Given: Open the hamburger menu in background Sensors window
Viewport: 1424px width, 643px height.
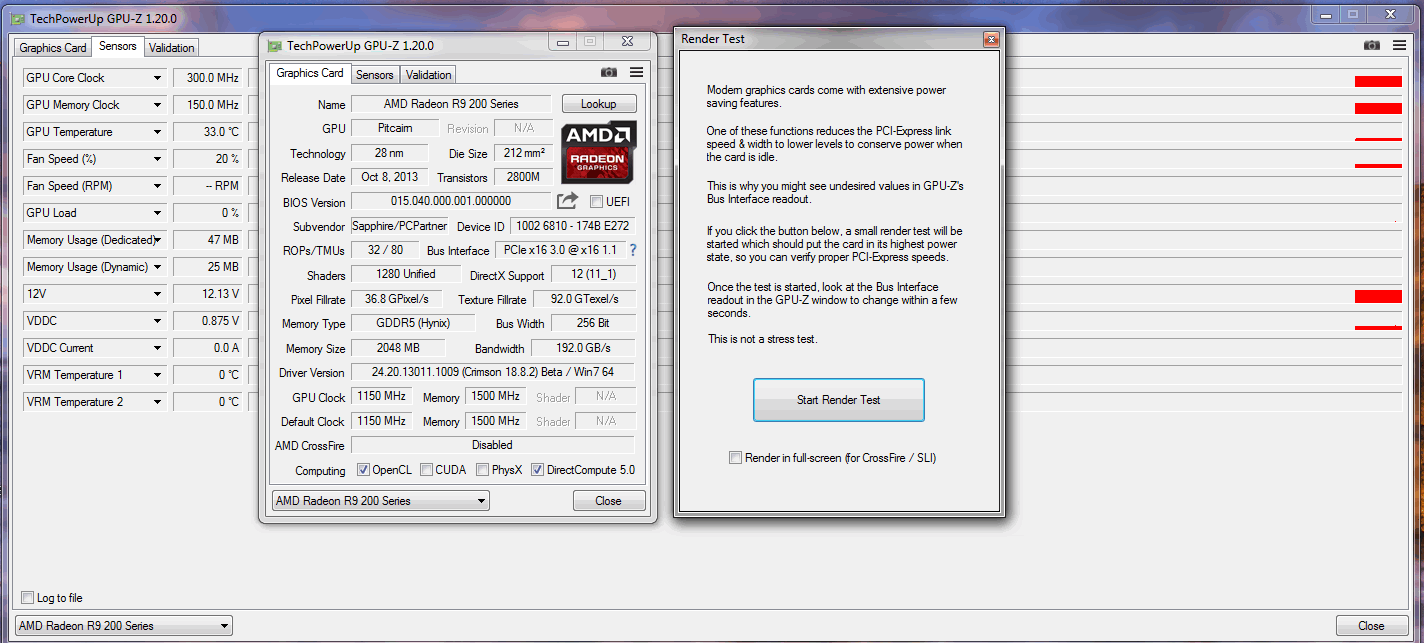Looking at the screenshot, I should point(1400,45).
